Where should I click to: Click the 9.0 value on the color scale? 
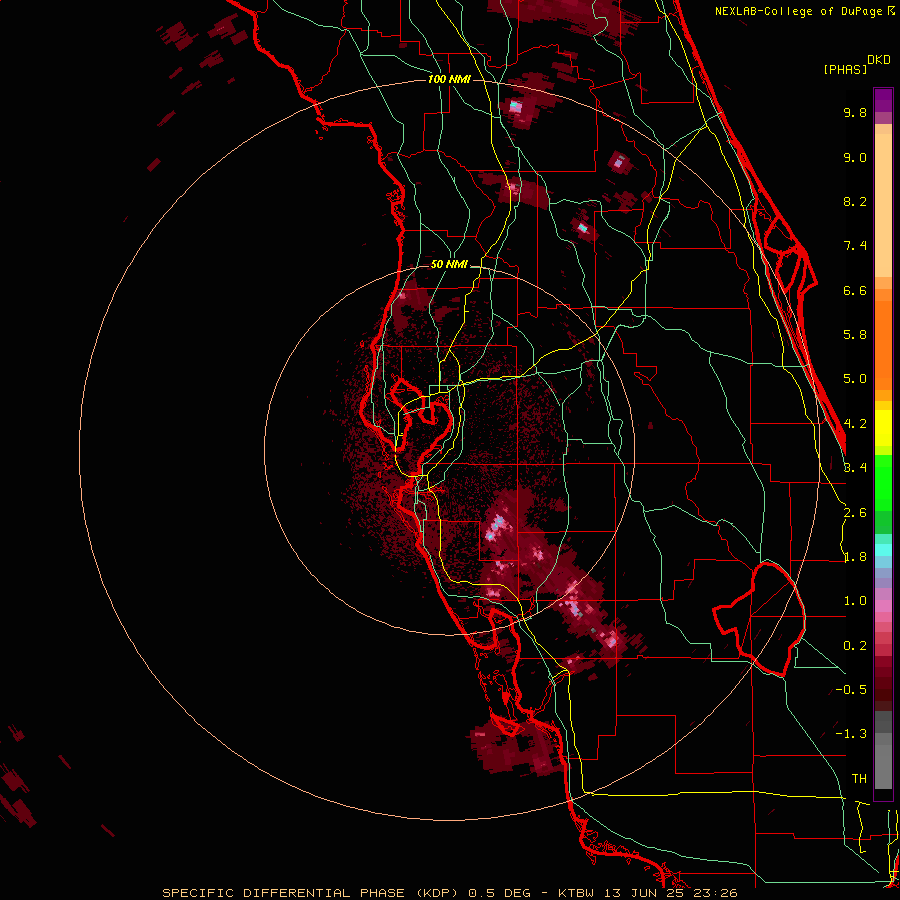pos(855,157)
